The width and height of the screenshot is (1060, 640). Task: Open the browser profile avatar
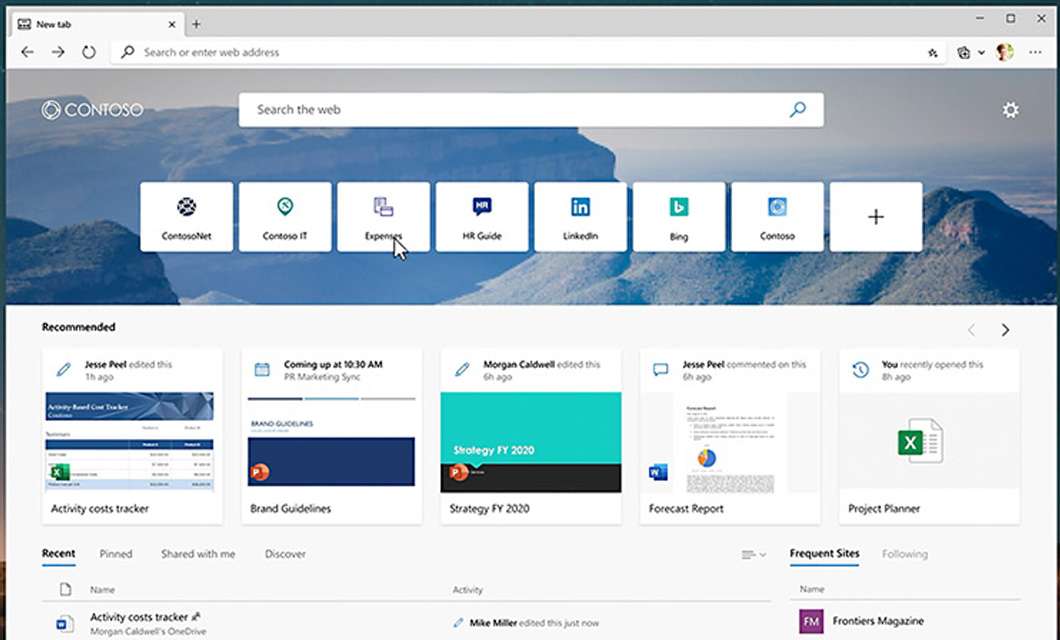pos(1004,52)
